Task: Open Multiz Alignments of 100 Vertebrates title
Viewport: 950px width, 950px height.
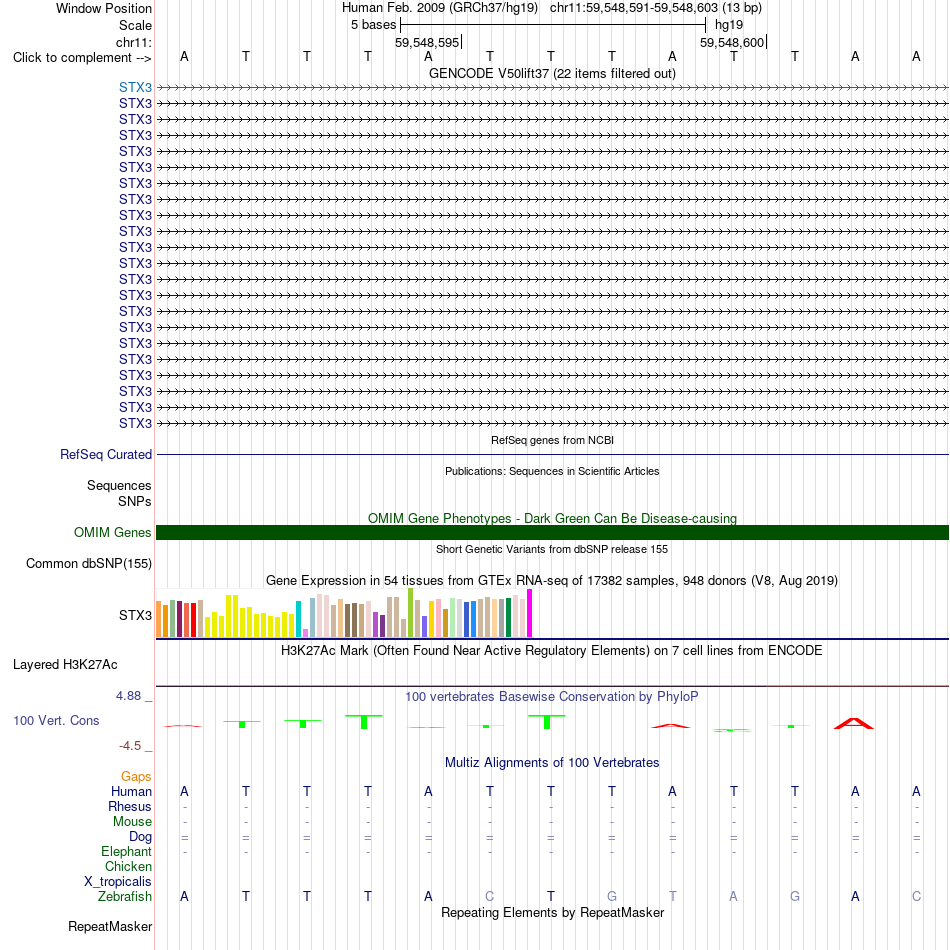Action: [x=552, y=763]
